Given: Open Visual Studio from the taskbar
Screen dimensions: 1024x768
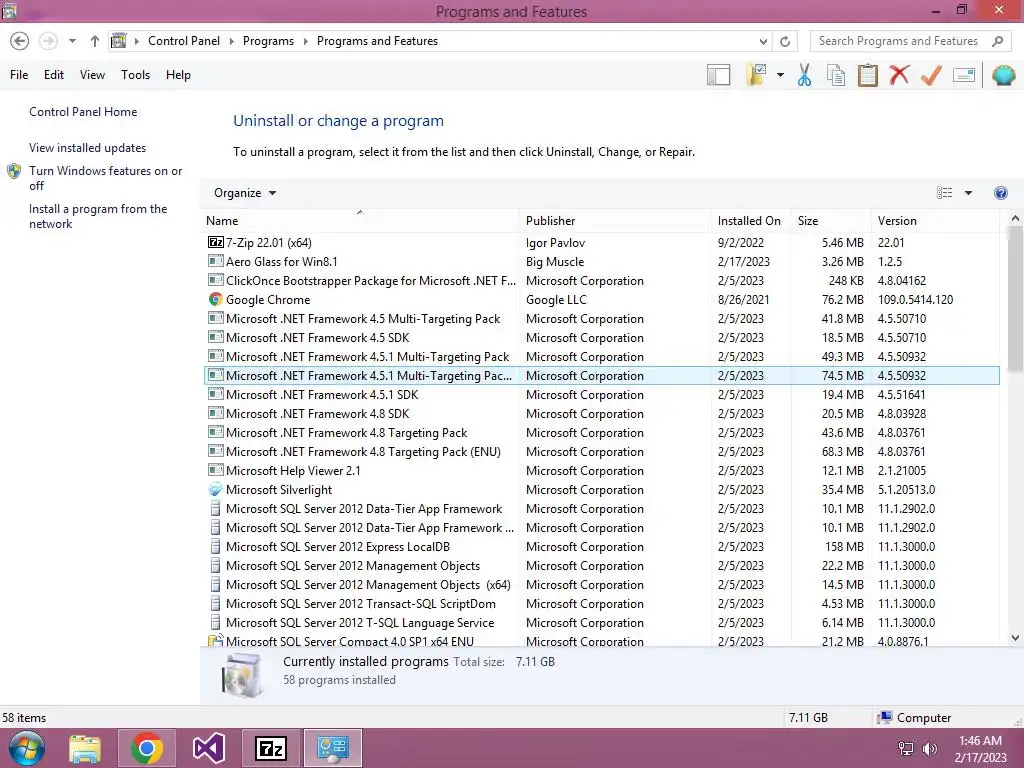Looking at the screenshot, I should pyautogui.click(x=208, y=748).
